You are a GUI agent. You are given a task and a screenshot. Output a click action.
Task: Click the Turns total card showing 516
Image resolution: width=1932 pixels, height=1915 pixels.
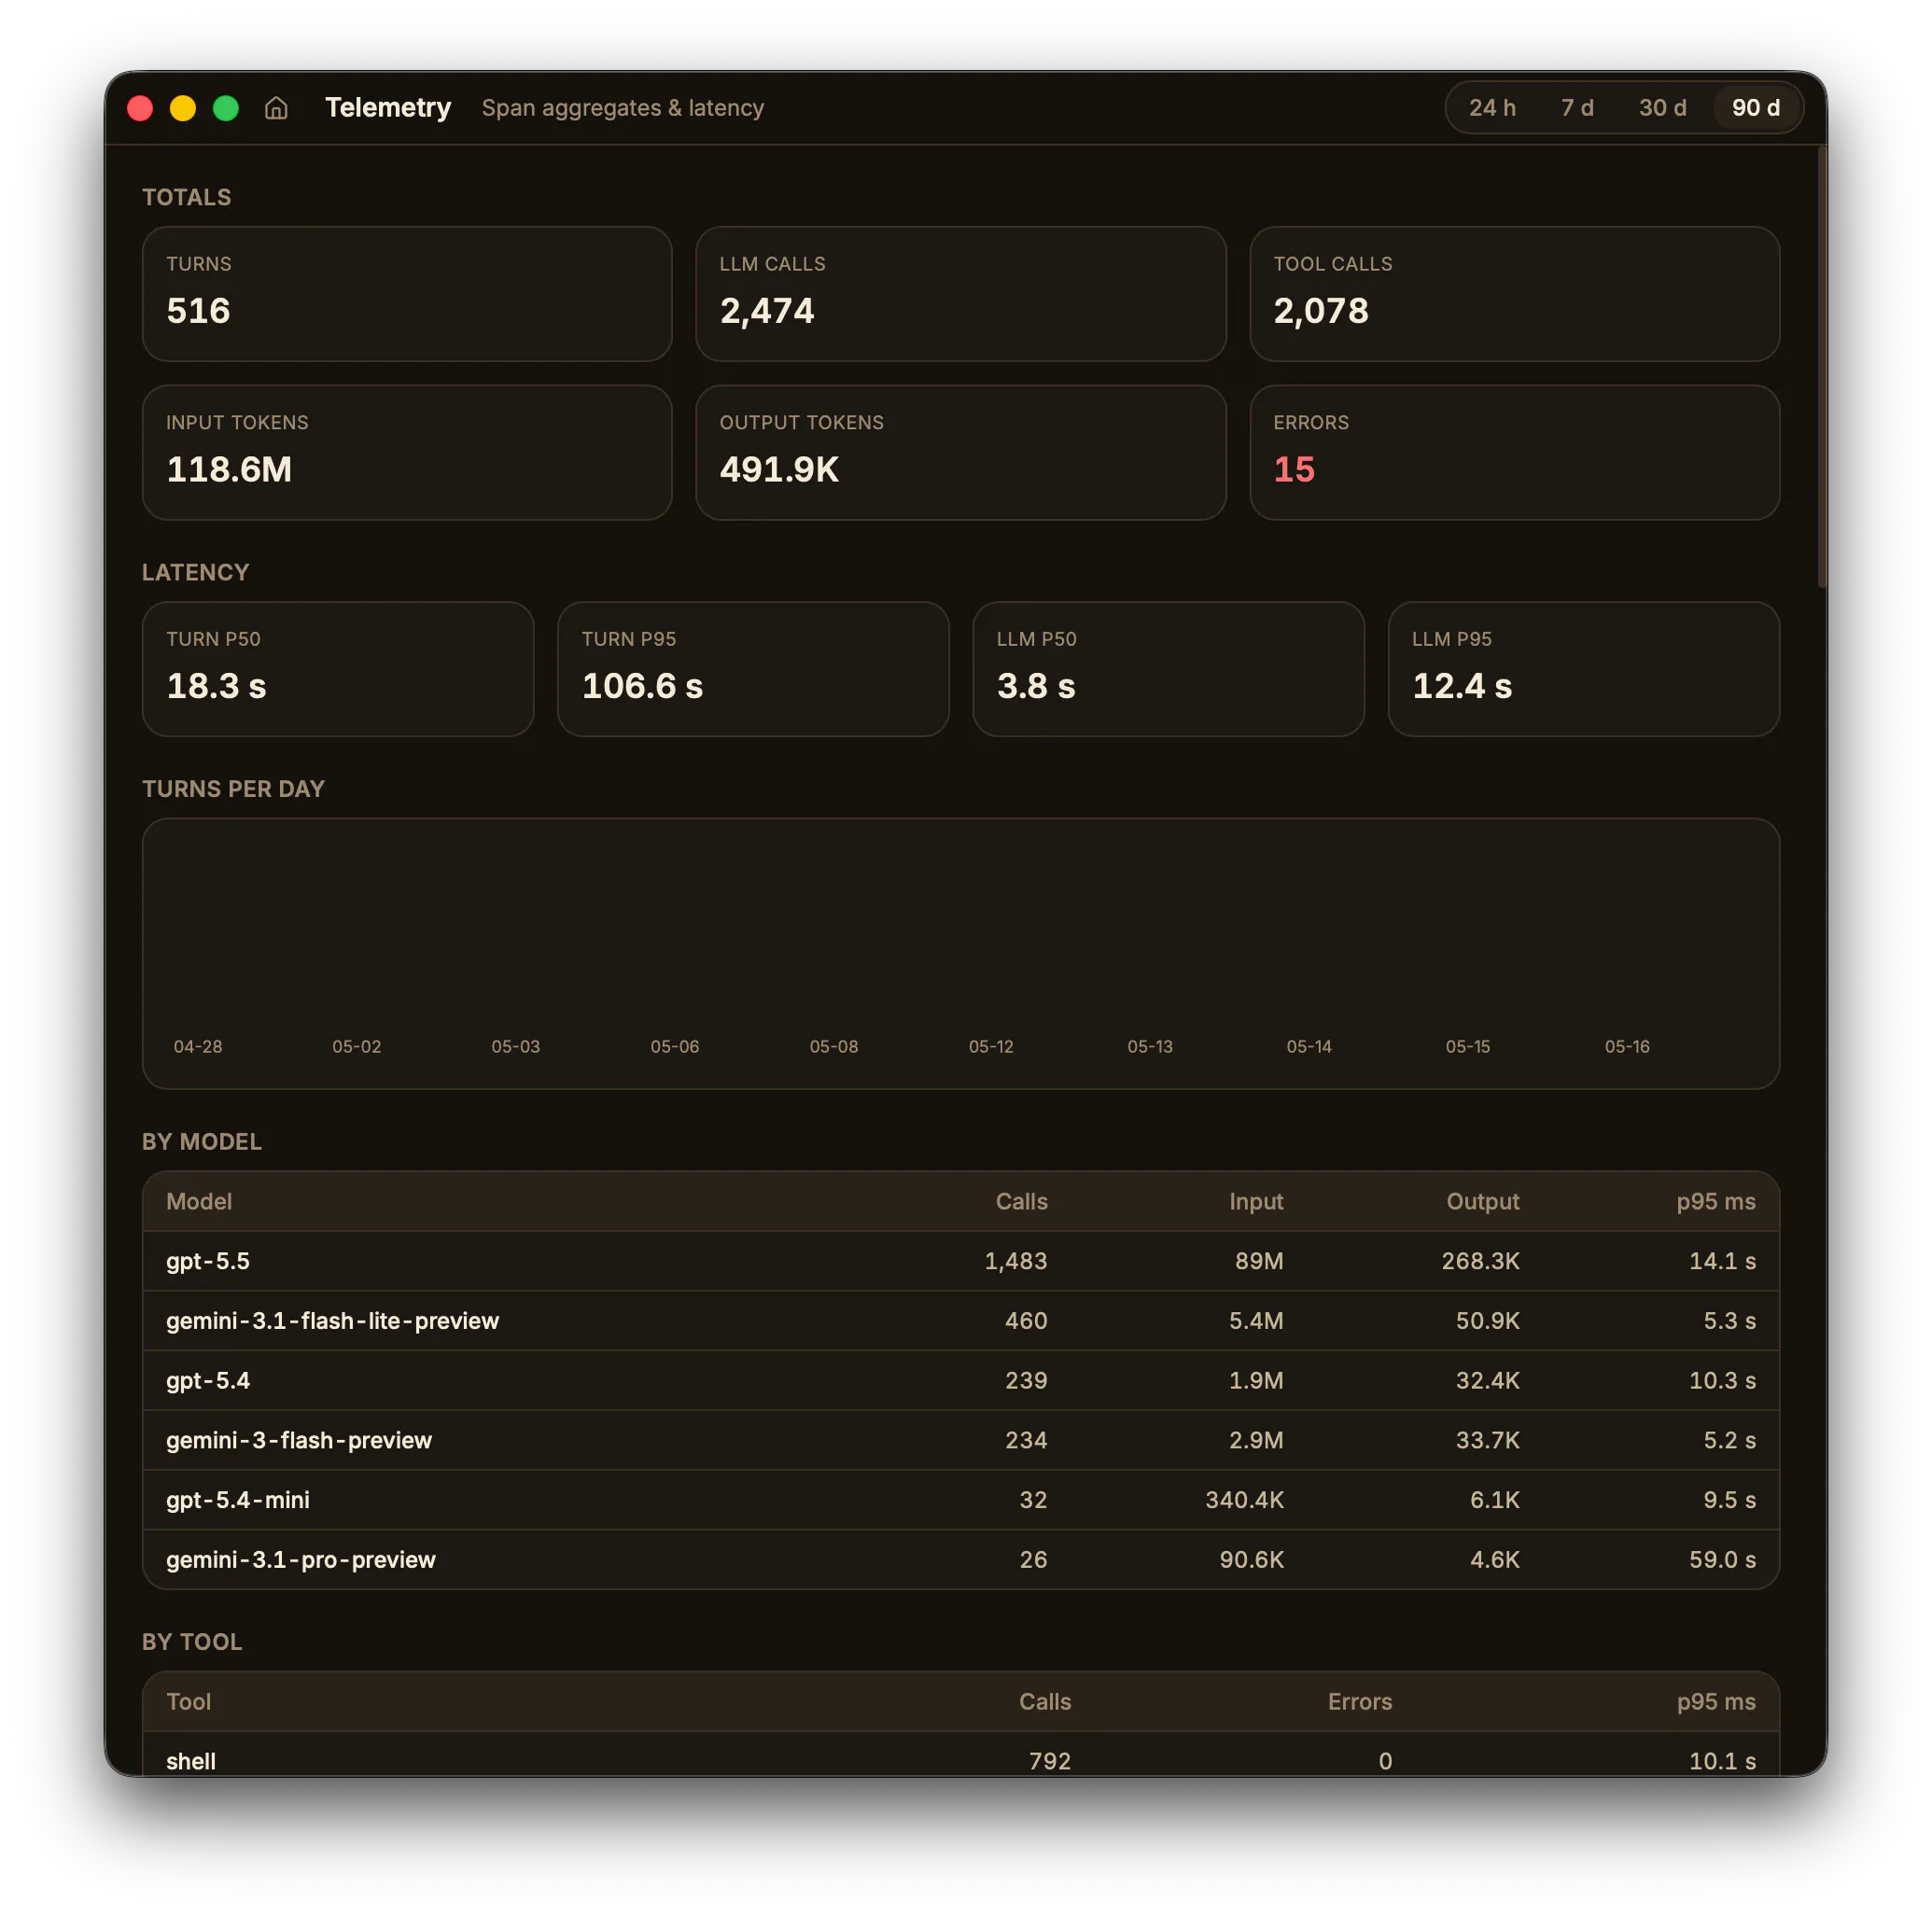pyautogui.click(x=407, y=294)
